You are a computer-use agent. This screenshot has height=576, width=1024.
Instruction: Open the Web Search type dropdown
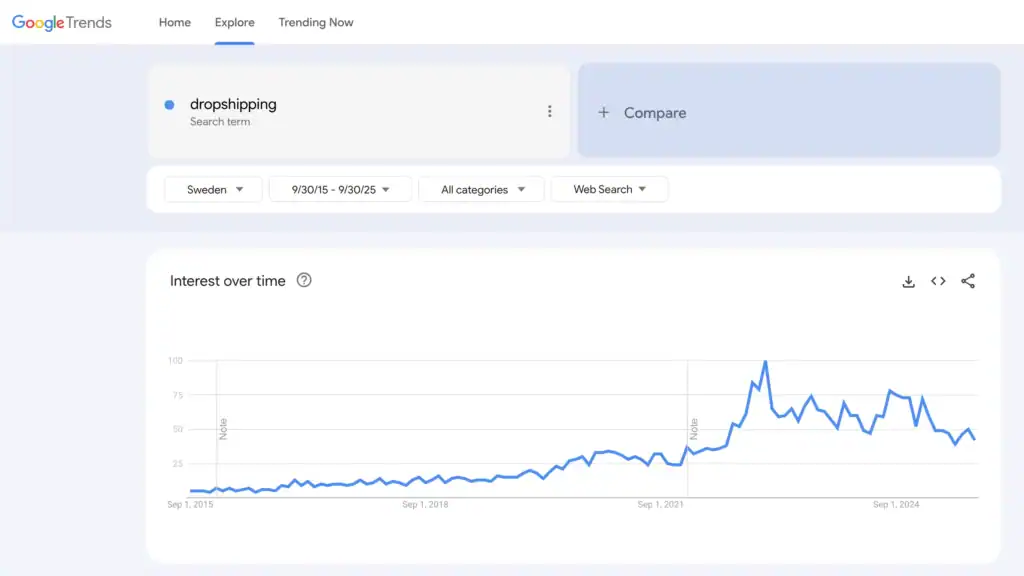609,189
